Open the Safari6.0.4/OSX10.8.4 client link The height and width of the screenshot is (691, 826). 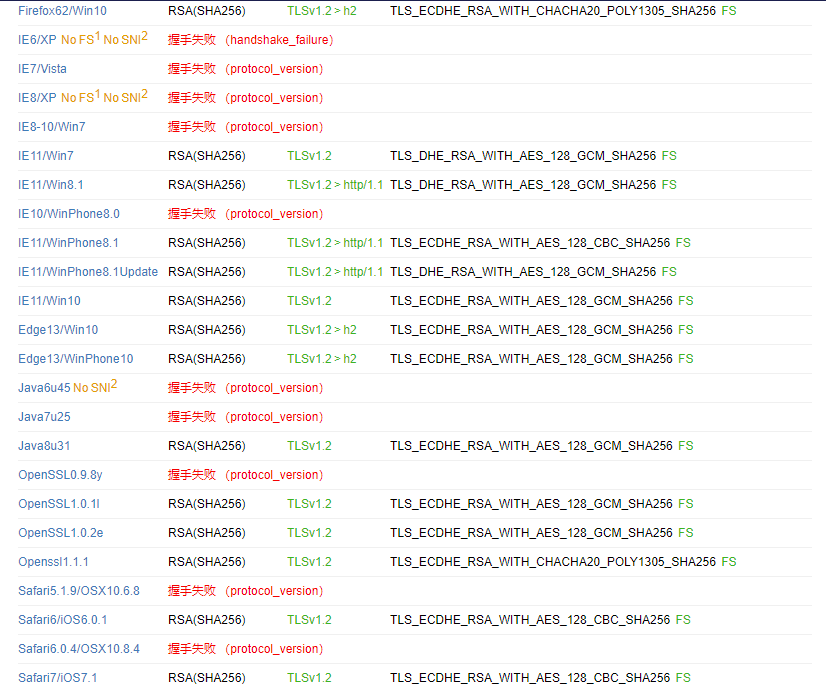point(79,648)
